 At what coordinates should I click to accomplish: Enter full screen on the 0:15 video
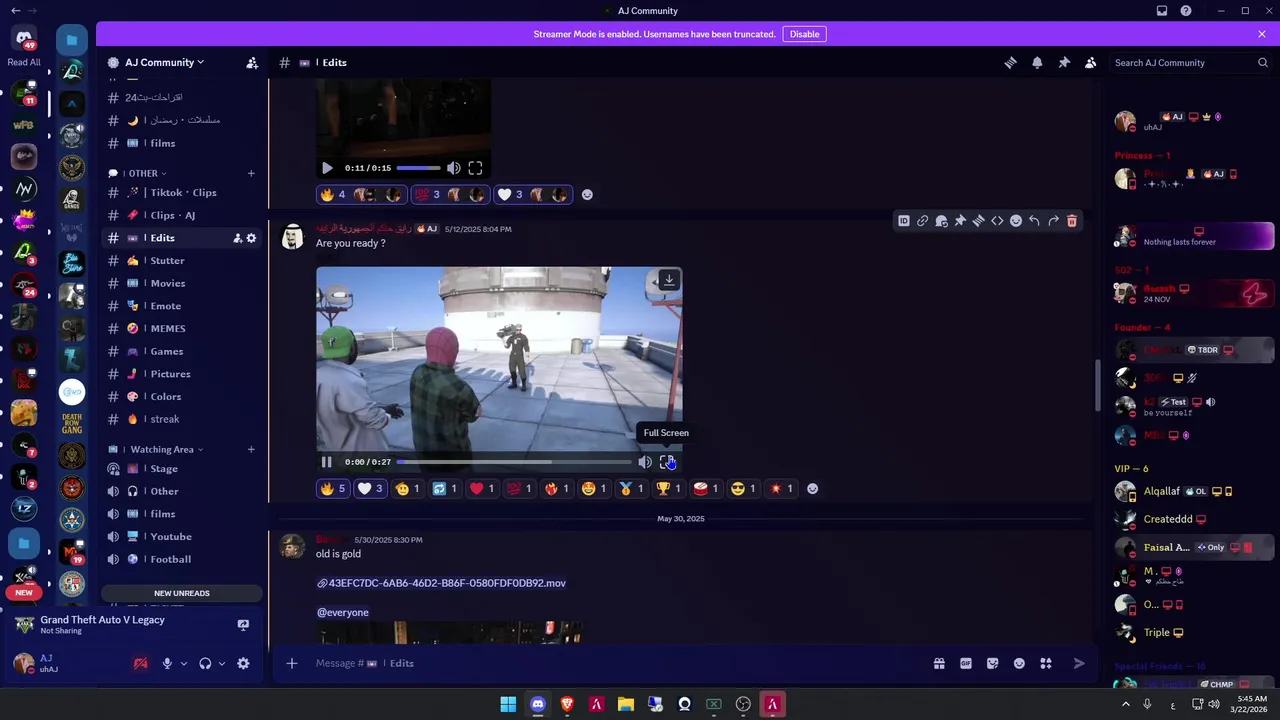click(x=475, y=168)
